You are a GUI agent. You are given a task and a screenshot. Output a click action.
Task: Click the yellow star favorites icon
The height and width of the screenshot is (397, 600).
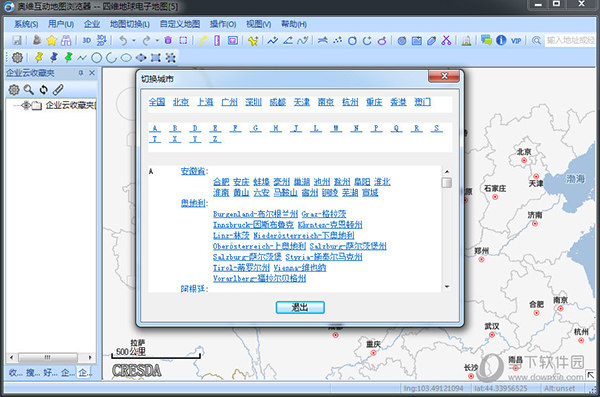[51, 40]
